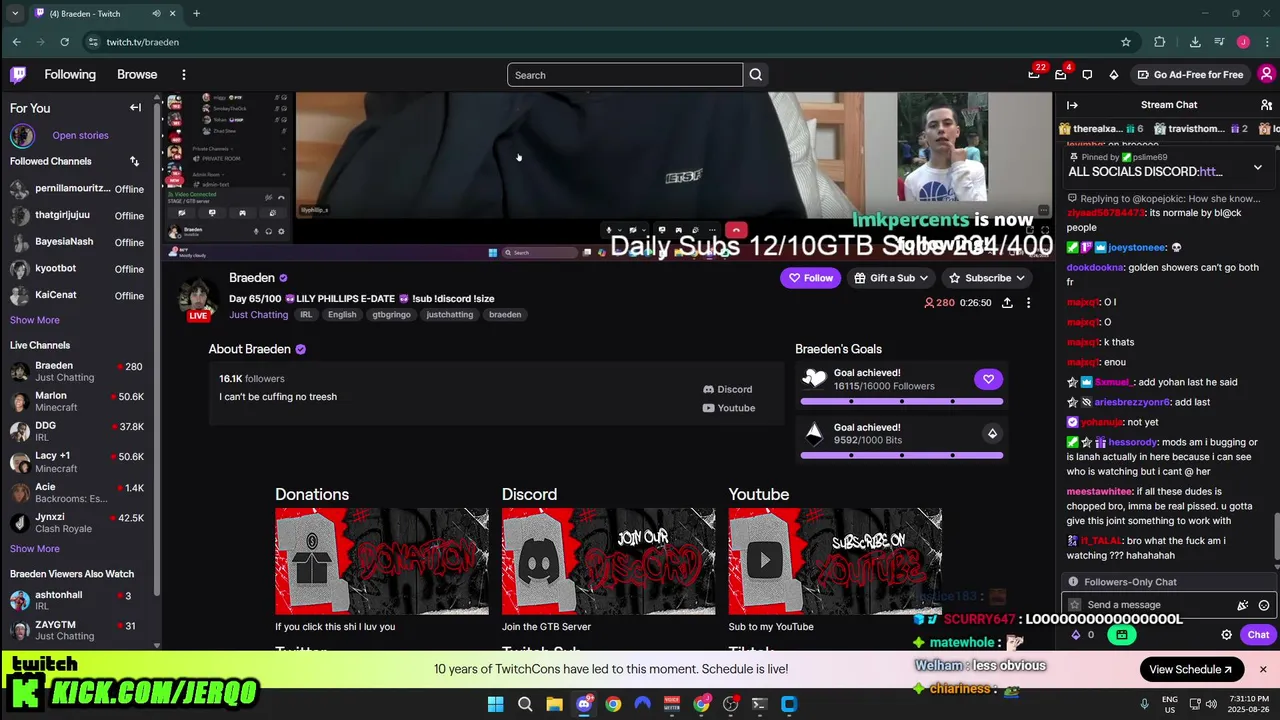This screenshot has height=720, width=1280.
Task: Open the Following tab
Action: click(x=70, y=75)
